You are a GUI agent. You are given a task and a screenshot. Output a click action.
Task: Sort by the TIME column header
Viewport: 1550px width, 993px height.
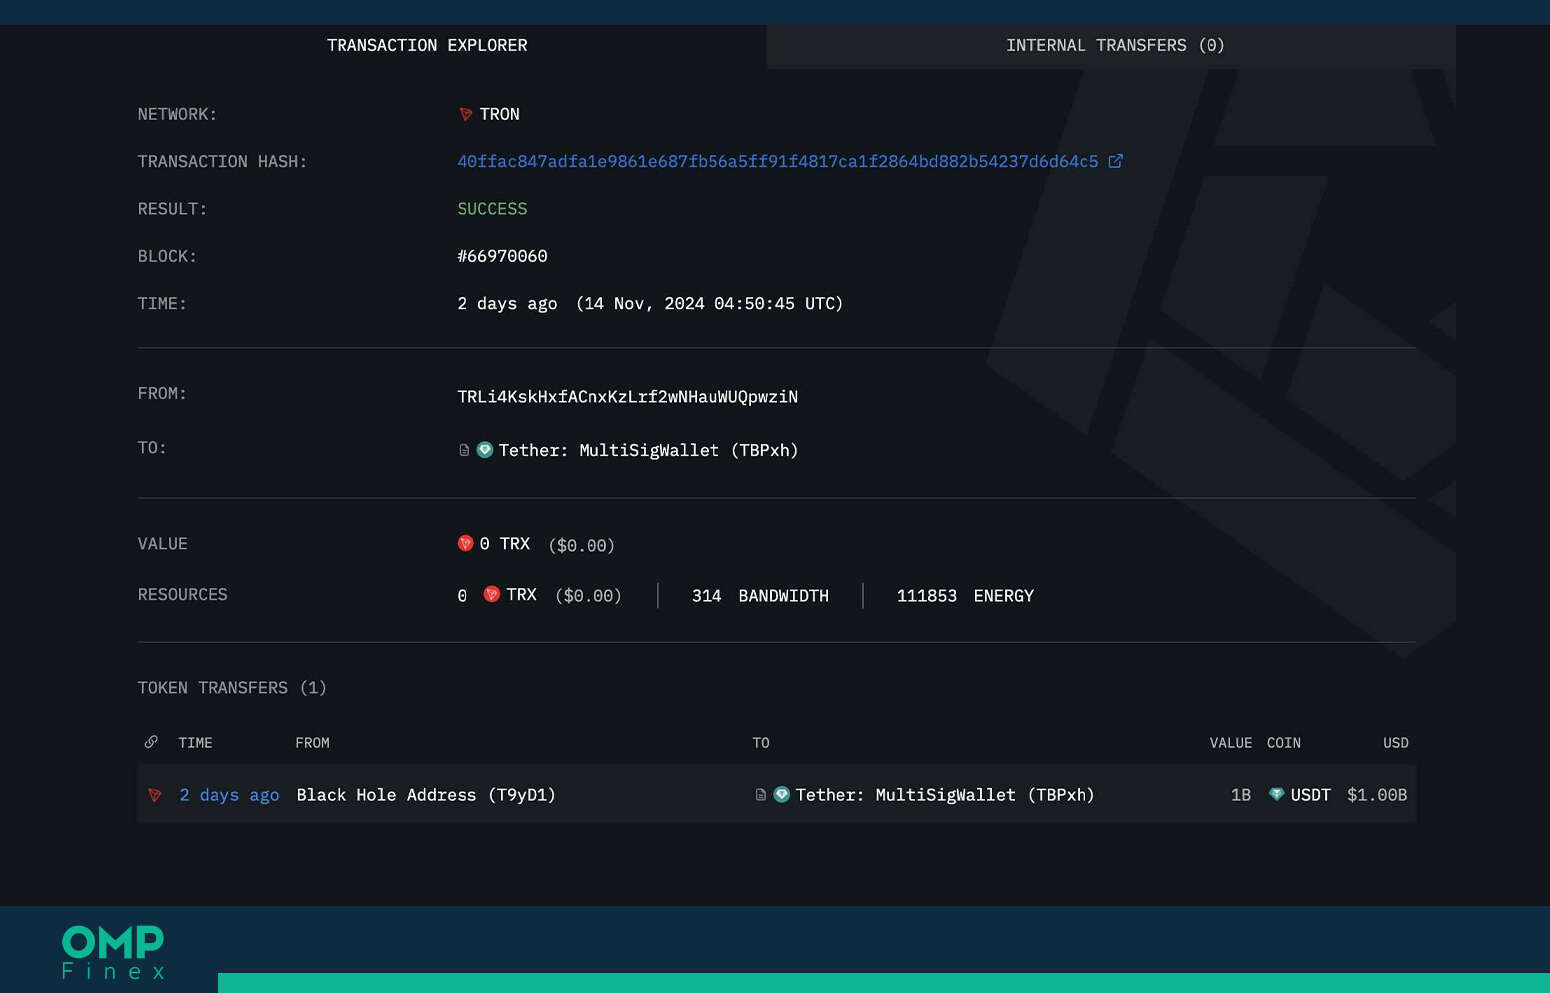pos(195,743)
